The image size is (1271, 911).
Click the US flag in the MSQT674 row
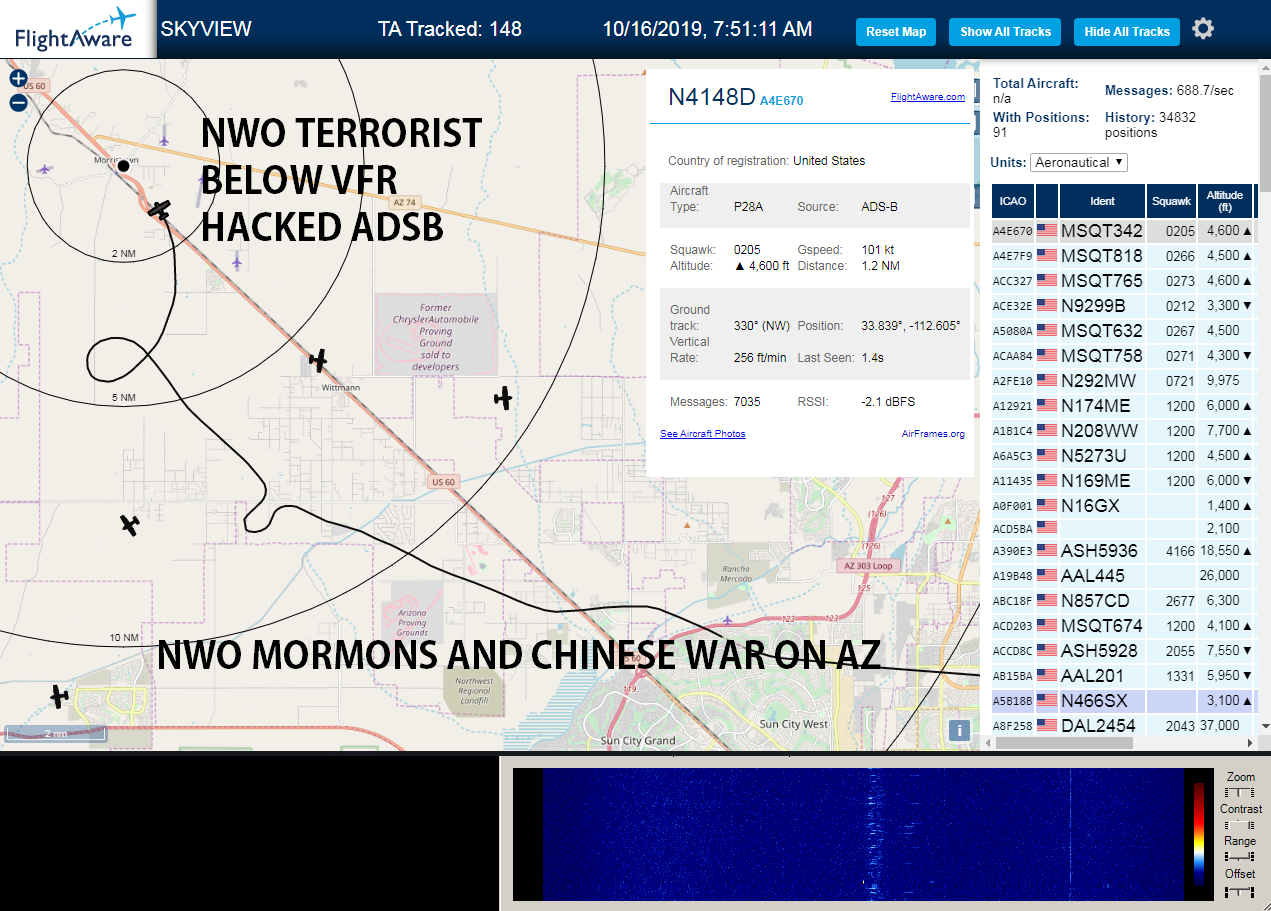pos(1047,626)
